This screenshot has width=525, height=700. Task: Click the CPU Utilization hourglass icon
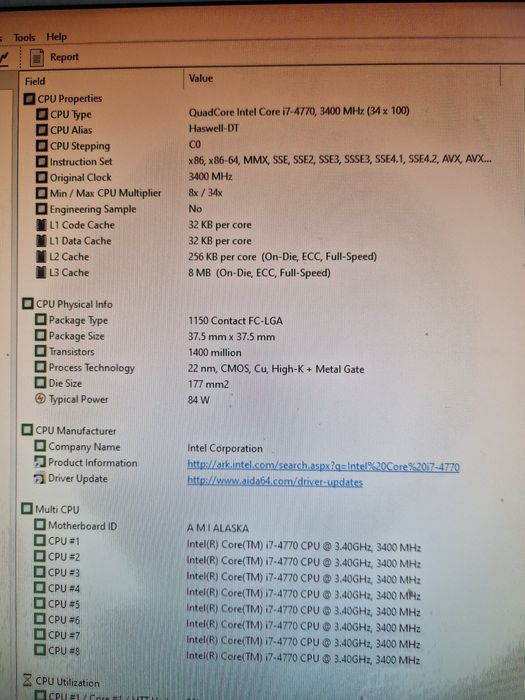click(x=27, y=680)
